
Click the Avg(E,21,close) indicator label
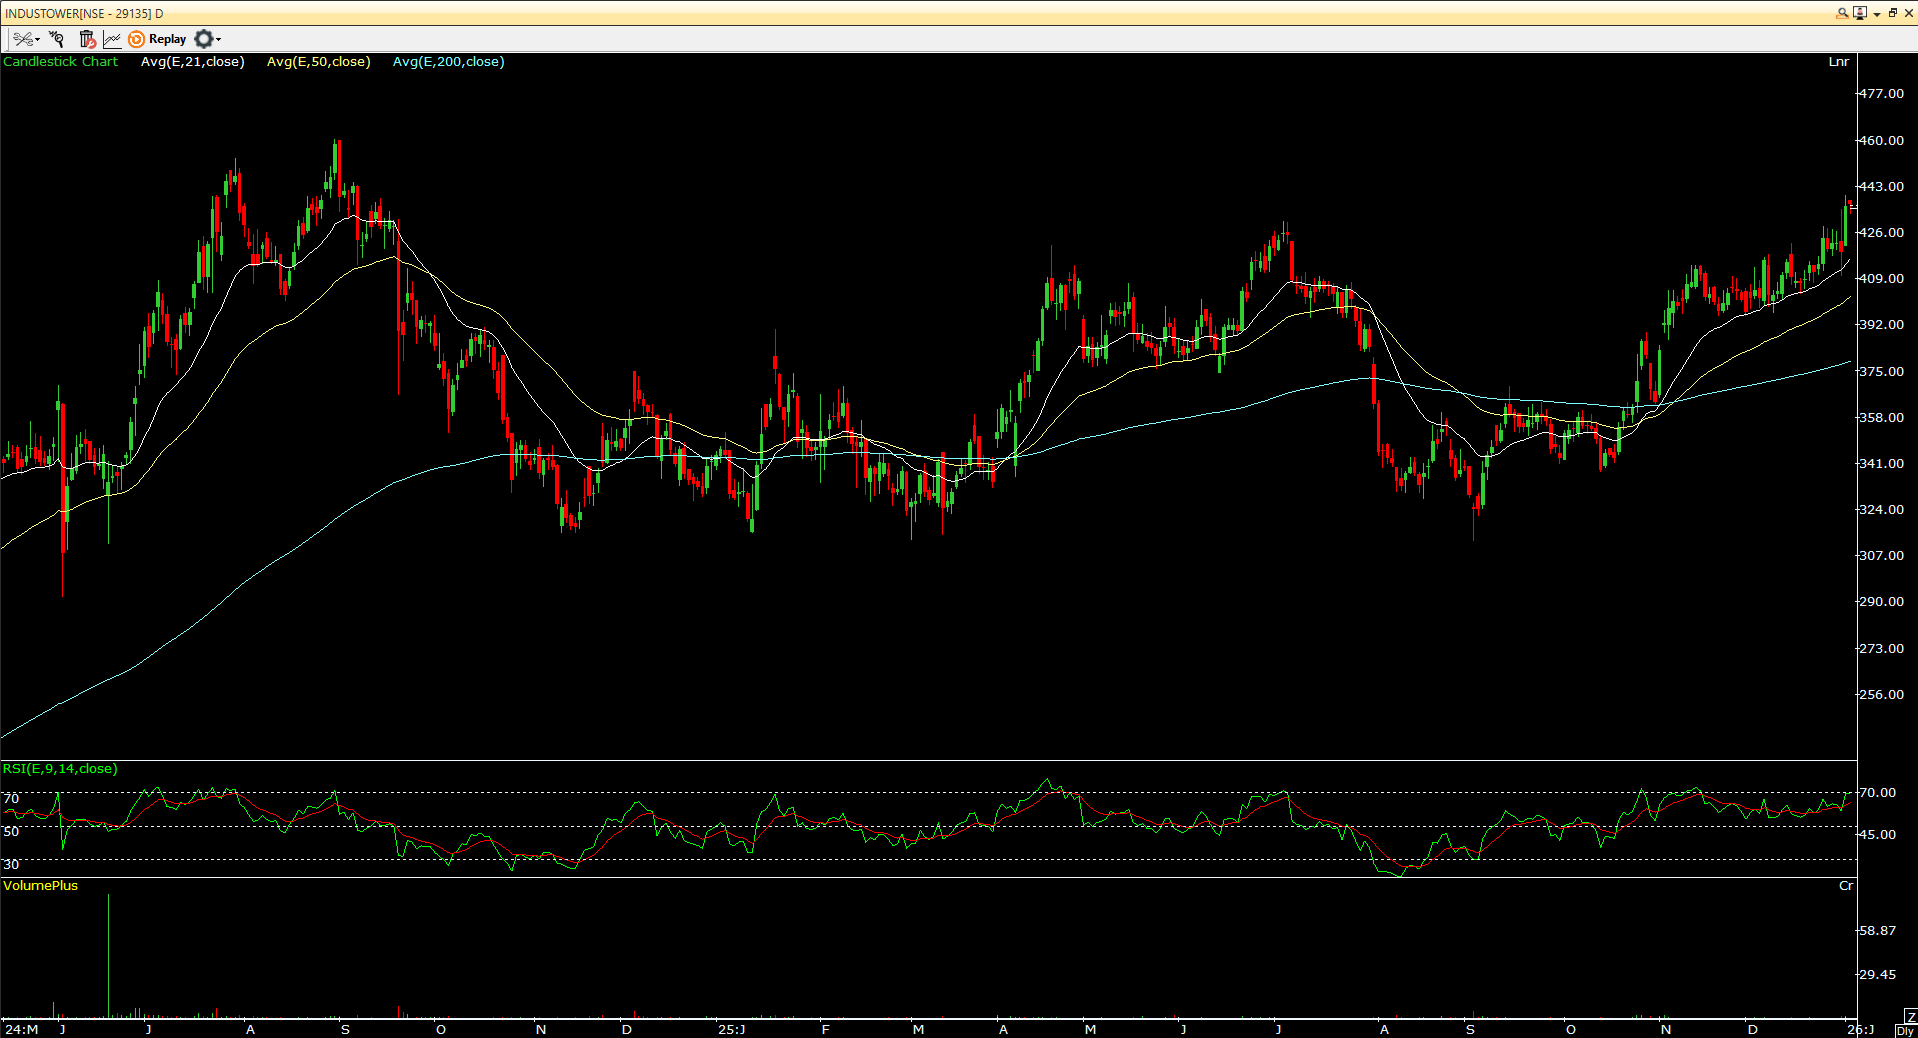point(192,61)
